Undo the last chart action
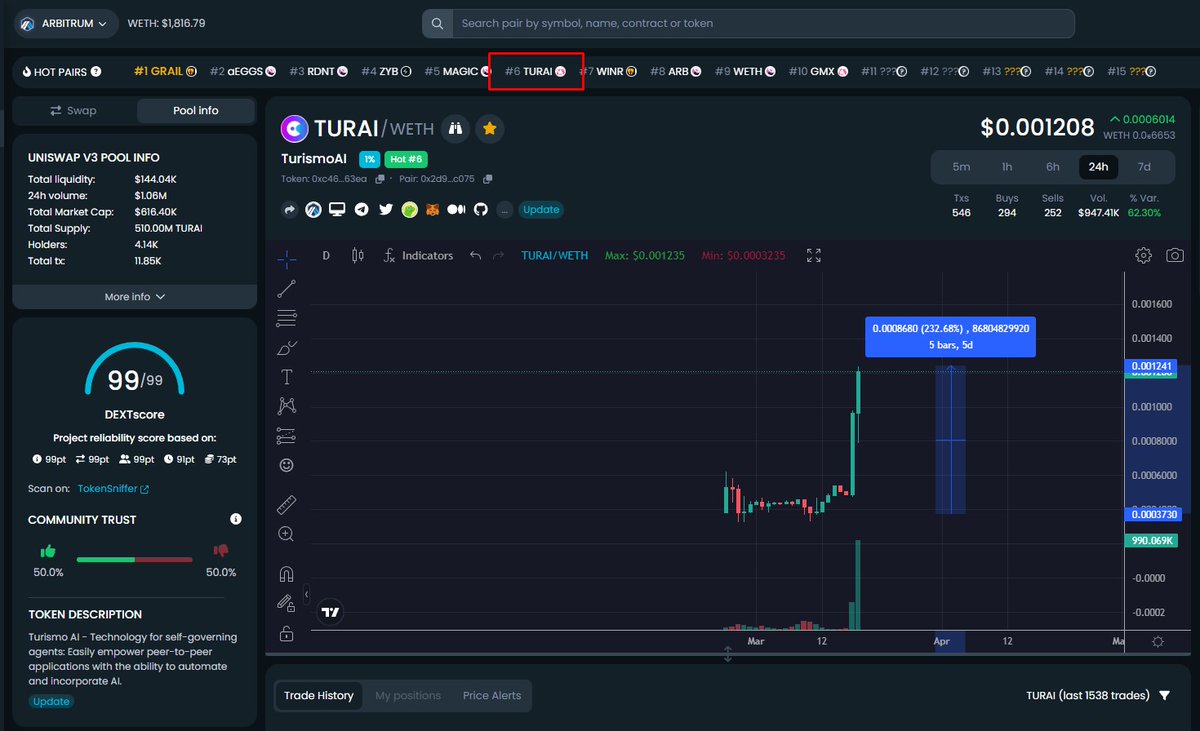The height and width of the screenshot is (731, 1200). 475,256
